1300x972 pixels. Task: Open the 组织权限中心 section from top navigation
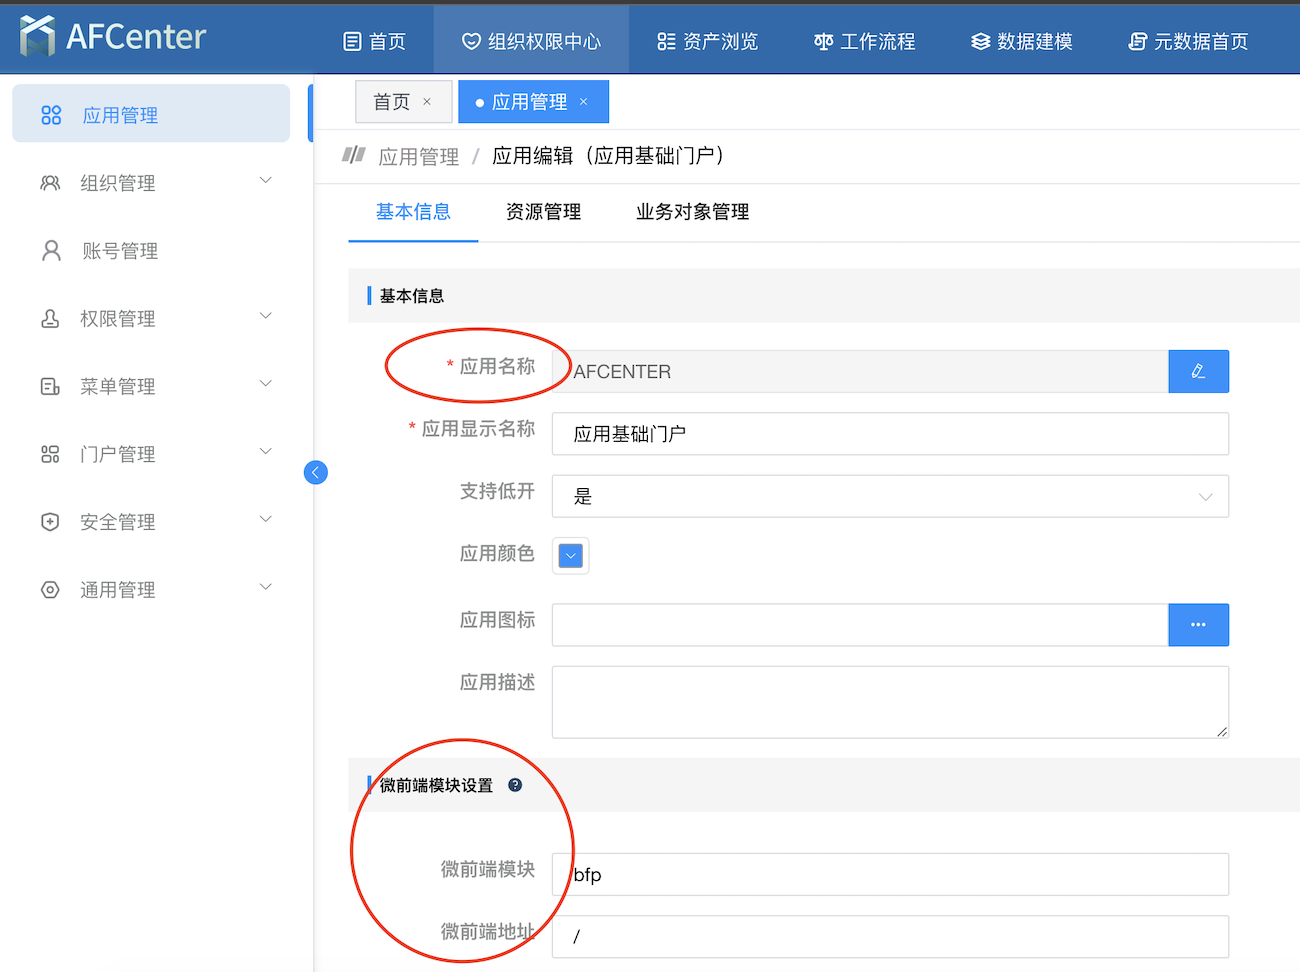pyautogui.click(x=530, y=41)
